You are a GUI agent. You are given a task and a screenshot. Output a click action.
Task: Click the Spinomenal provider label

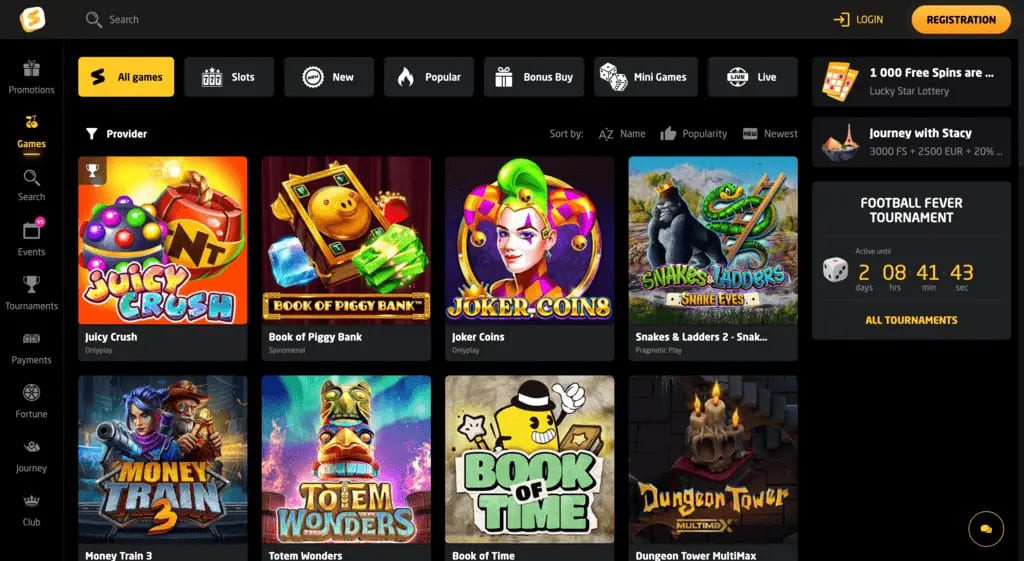(x=287, y=351)
